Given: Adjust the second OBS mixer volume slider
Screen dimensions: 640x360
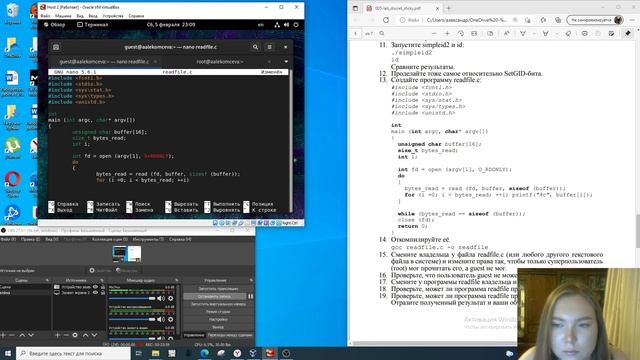Looking at the screenshot, I should coord(132,319).
